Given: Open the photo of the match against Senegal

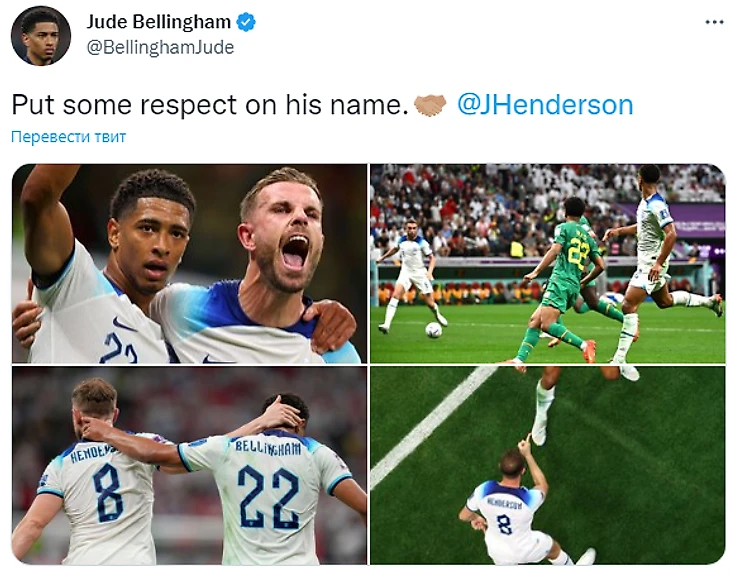Looking at the screenshot, I should coord(548,264).
